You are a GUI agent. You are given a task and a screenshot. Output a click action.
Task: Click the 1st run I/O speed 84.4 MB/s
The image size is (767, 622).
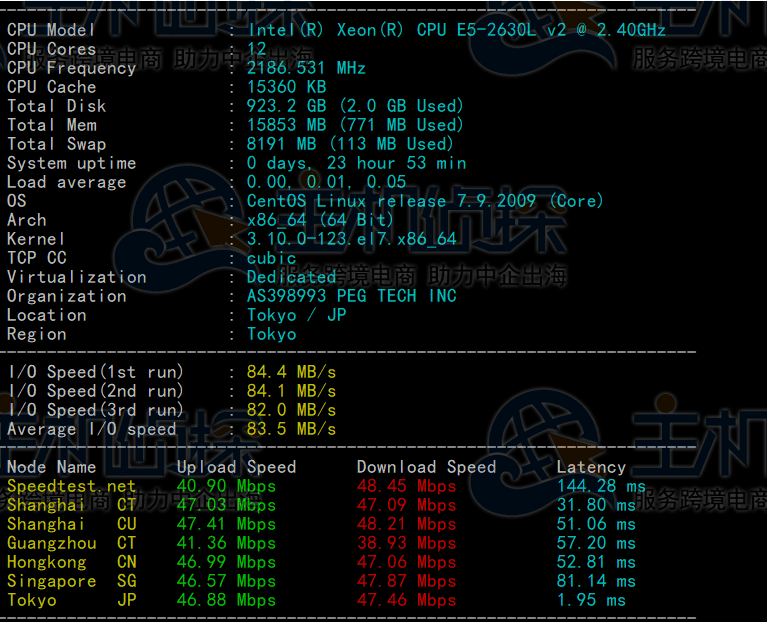(292, 373)
